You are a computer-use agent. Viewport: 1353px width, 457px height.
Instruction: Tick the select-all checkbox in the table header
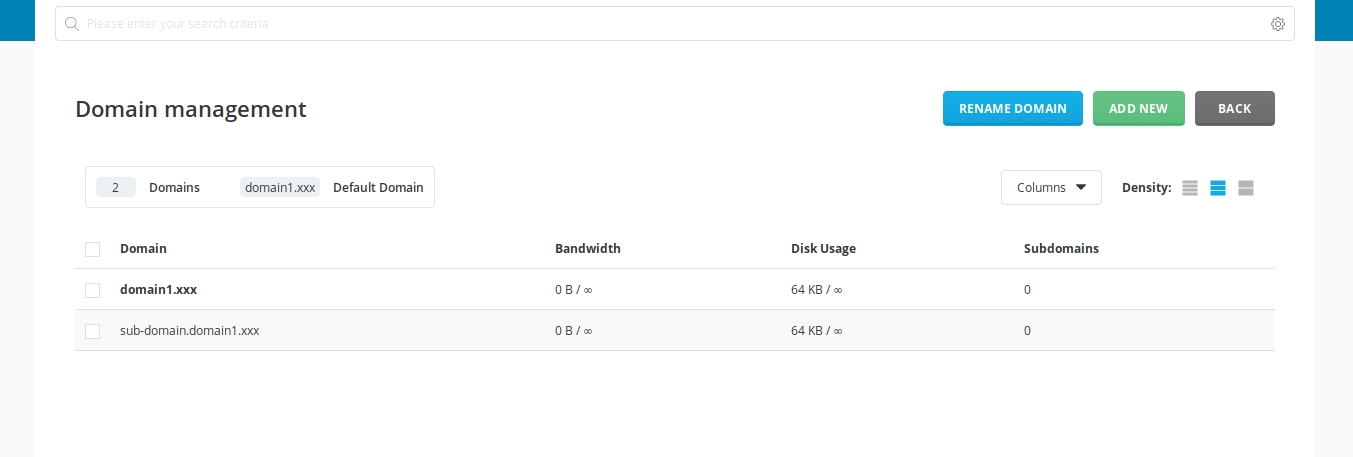[x=93, y=249]
